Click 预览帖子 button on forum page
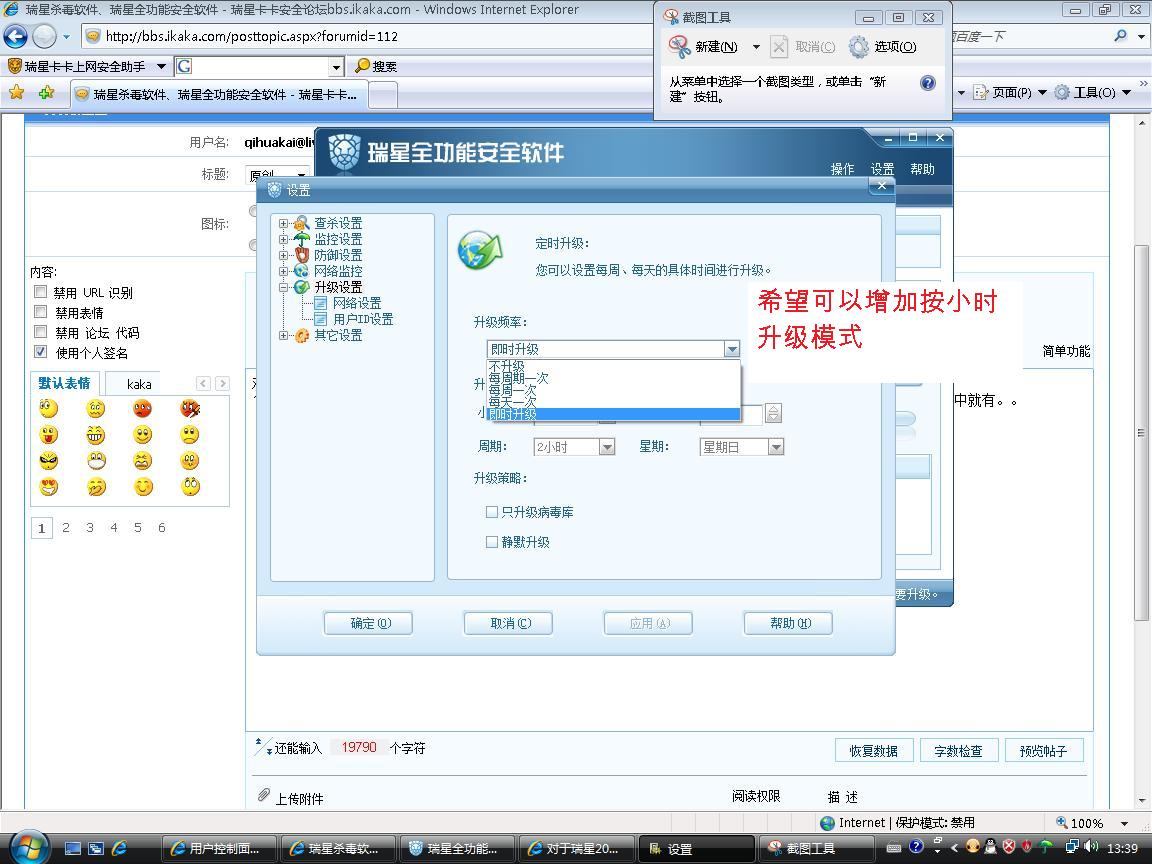The height and width of the screenshot is (864, 1152). (1043, 751)
